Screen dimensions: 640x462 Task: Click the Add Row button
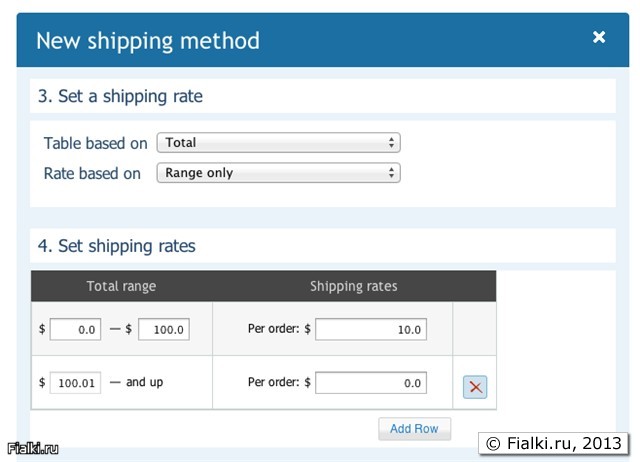(x=414, y=429)
